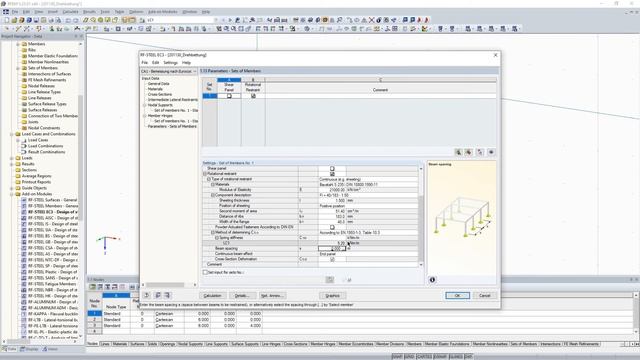The width and height of the screenshot is (640, 360).
Task: Collapse the Component description group
Action: click(213, 195)
